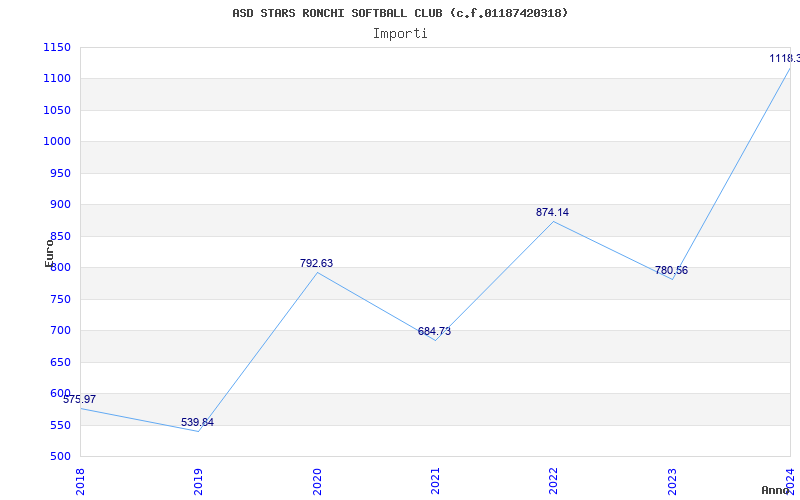
Task: Click the 2019 year axis label
Action: pyautogui.click(x=199, y=478)
